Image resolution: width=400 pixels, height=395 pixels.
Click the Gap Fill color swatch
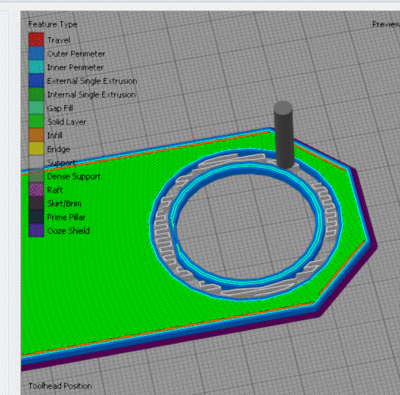(36, 108)
